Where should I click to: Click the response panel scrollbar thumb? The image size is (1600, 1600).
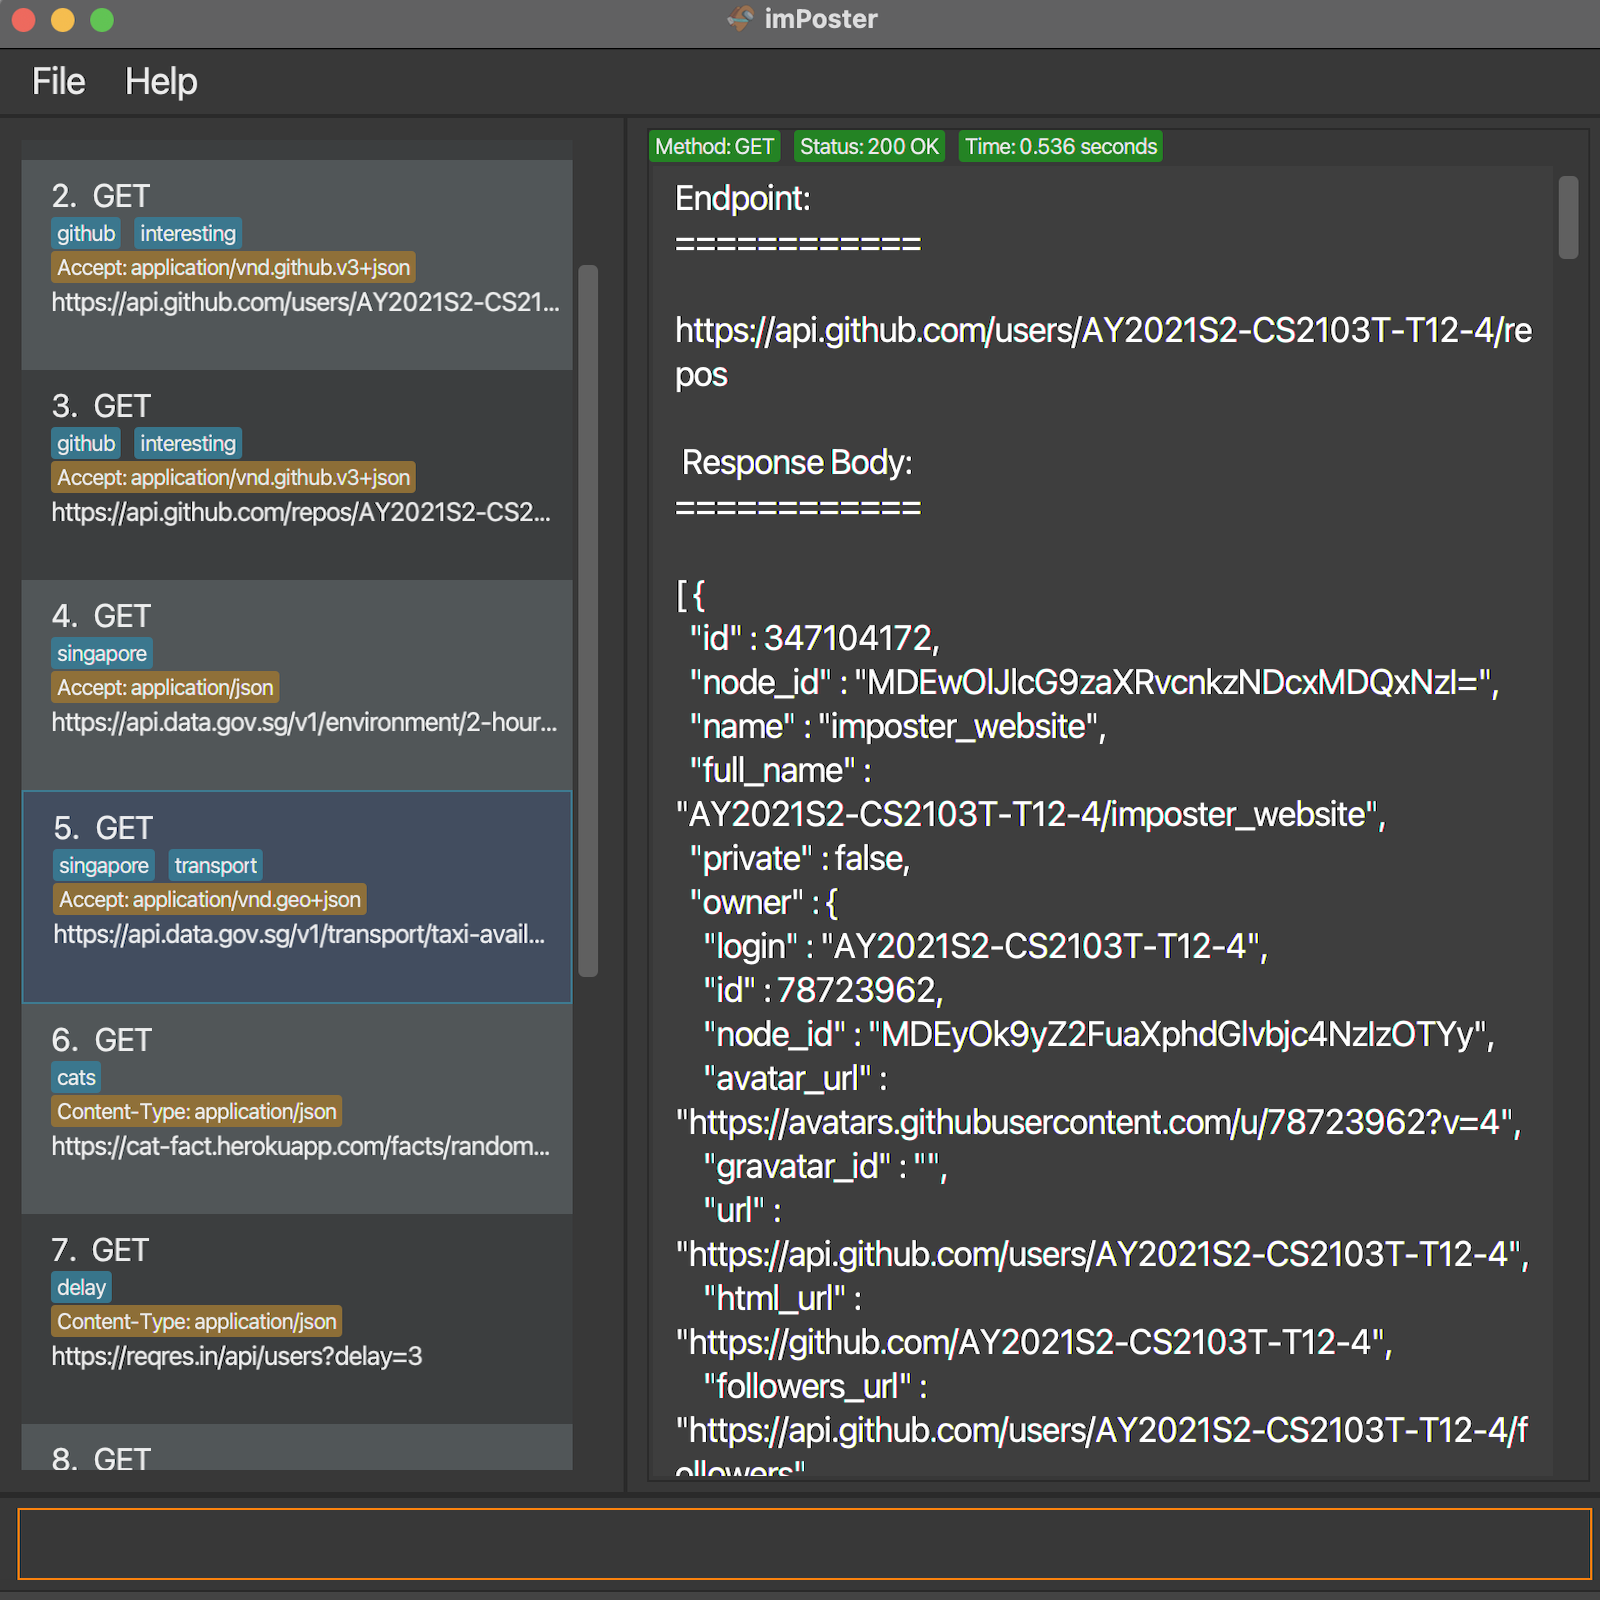pos(1568,217)
